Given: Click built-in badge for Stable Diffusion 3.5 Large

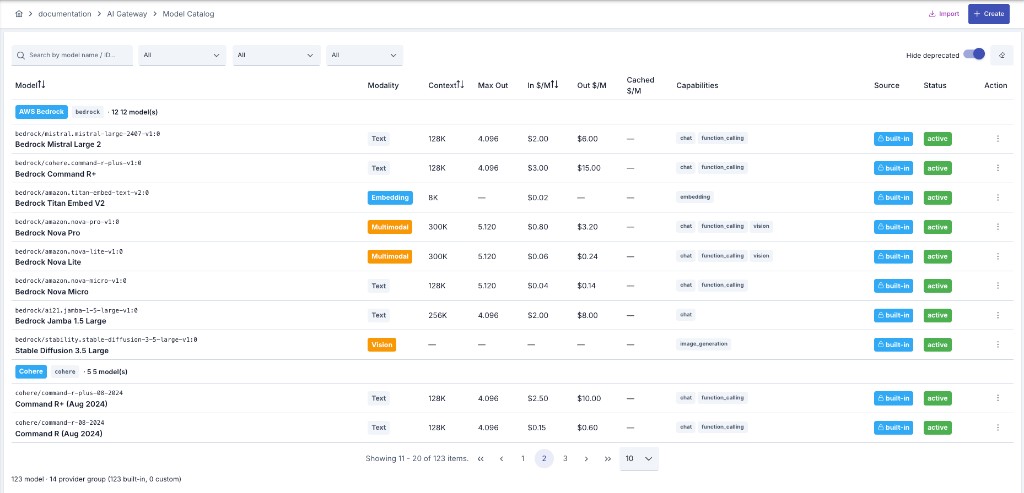Looking at the screenshot, I should (893, 344).
